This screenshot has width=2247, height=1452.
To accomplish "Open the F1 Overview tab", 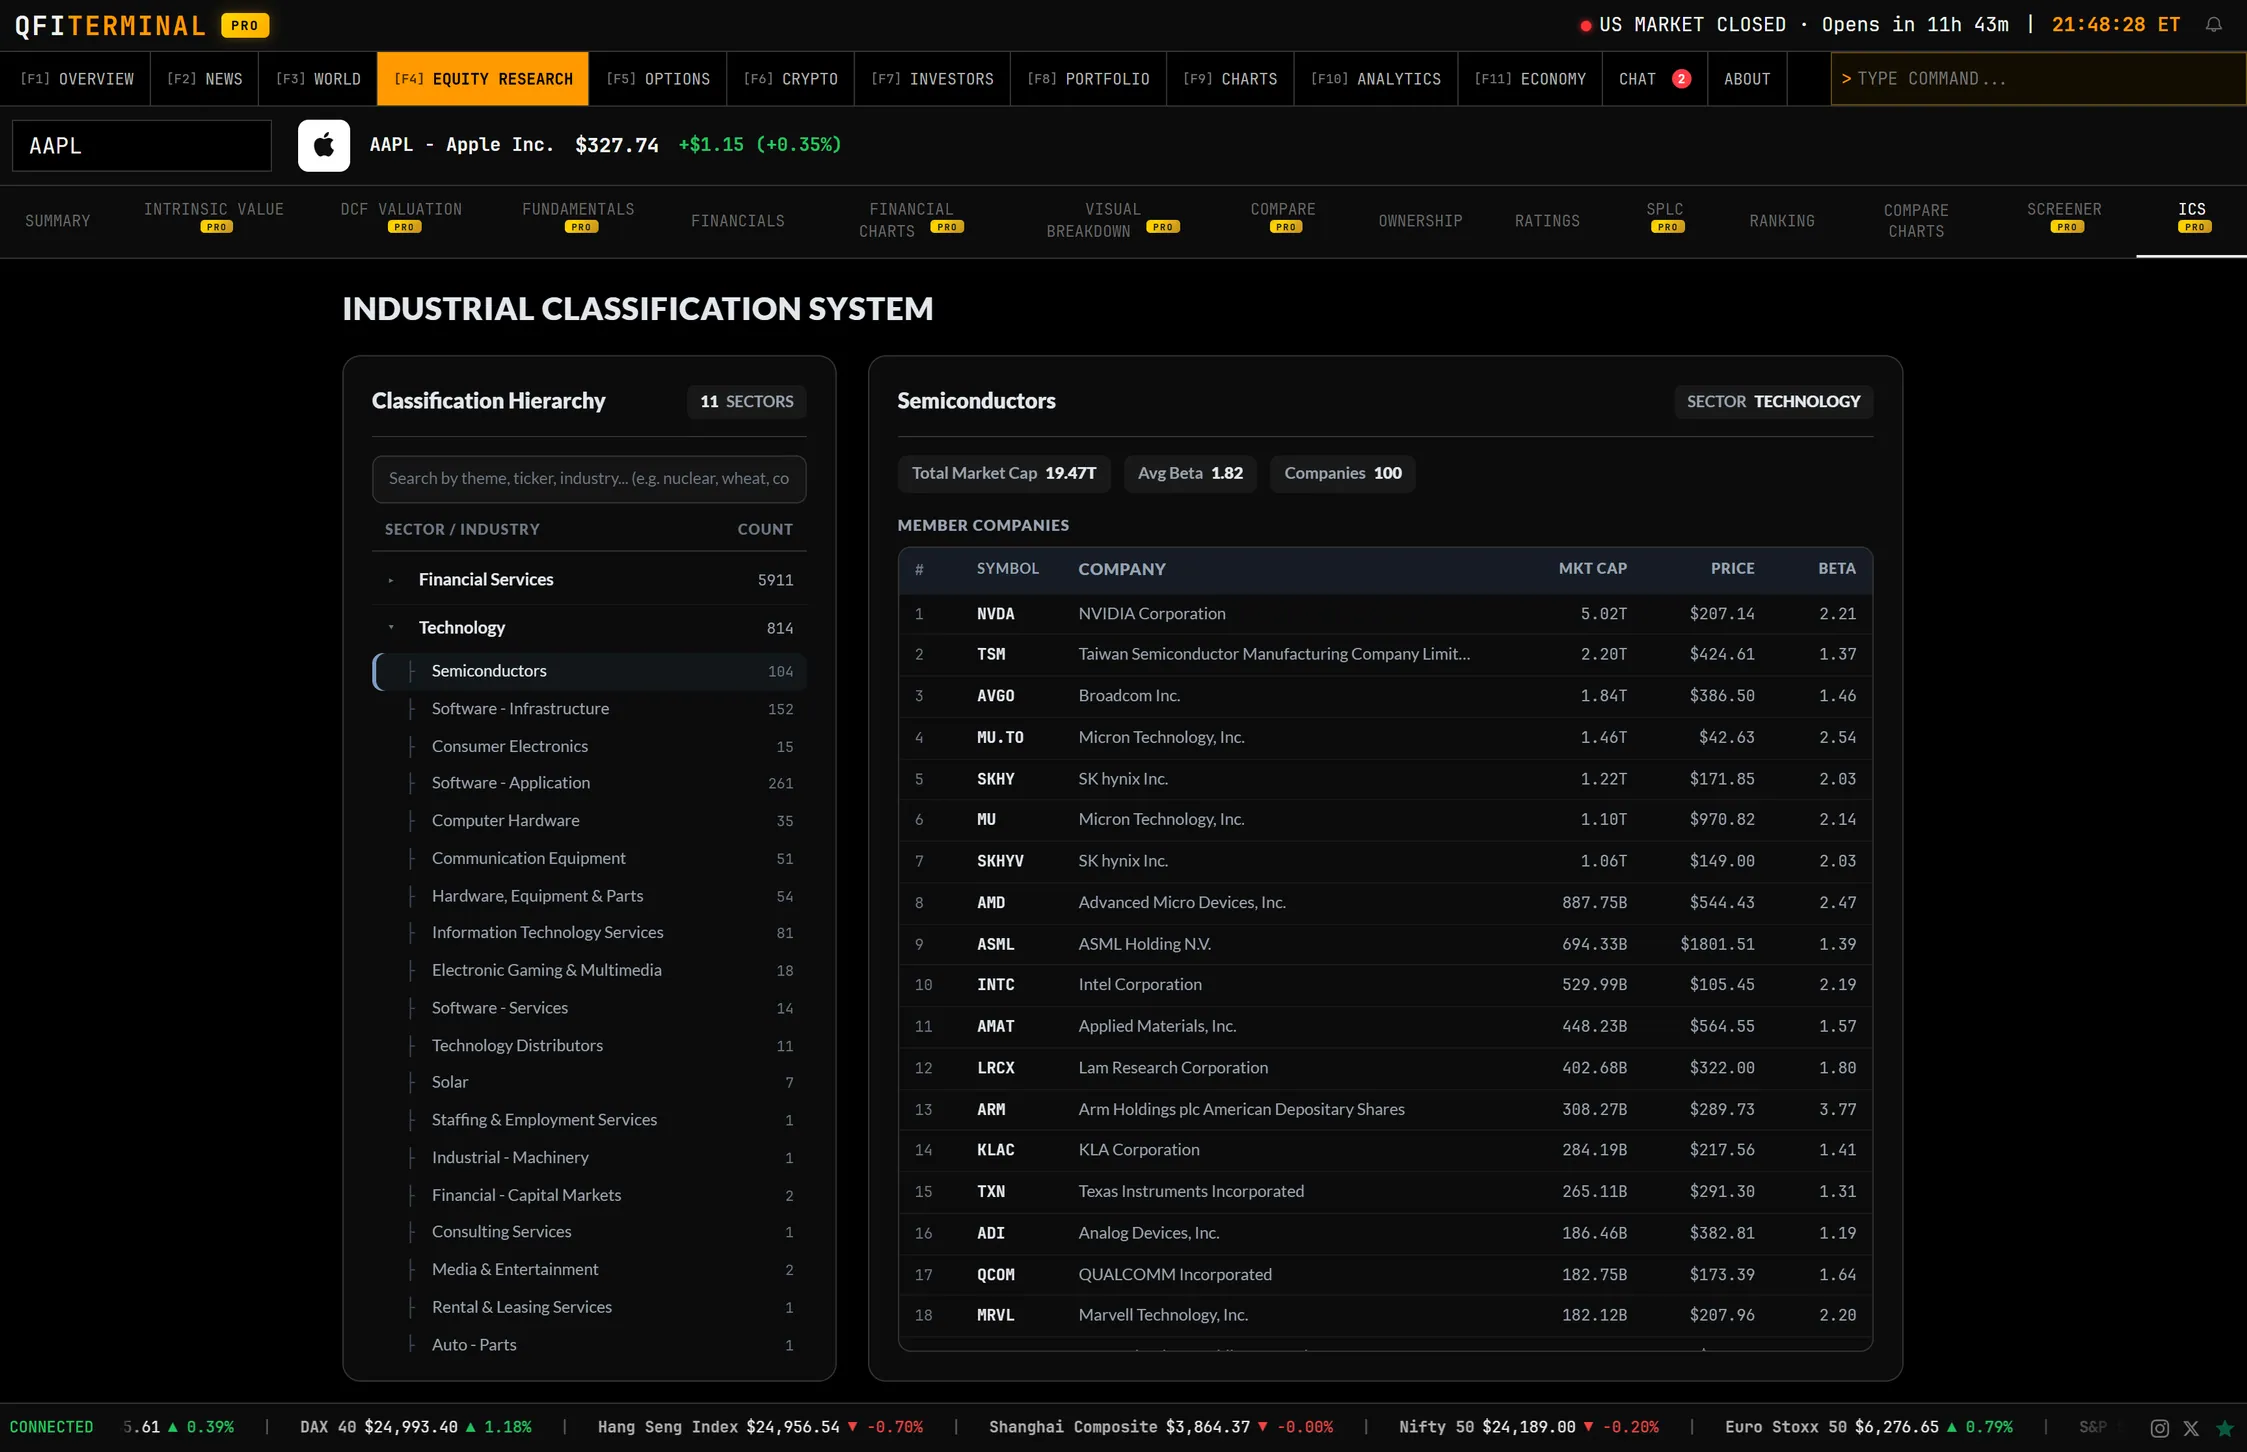I will point(76,79).
